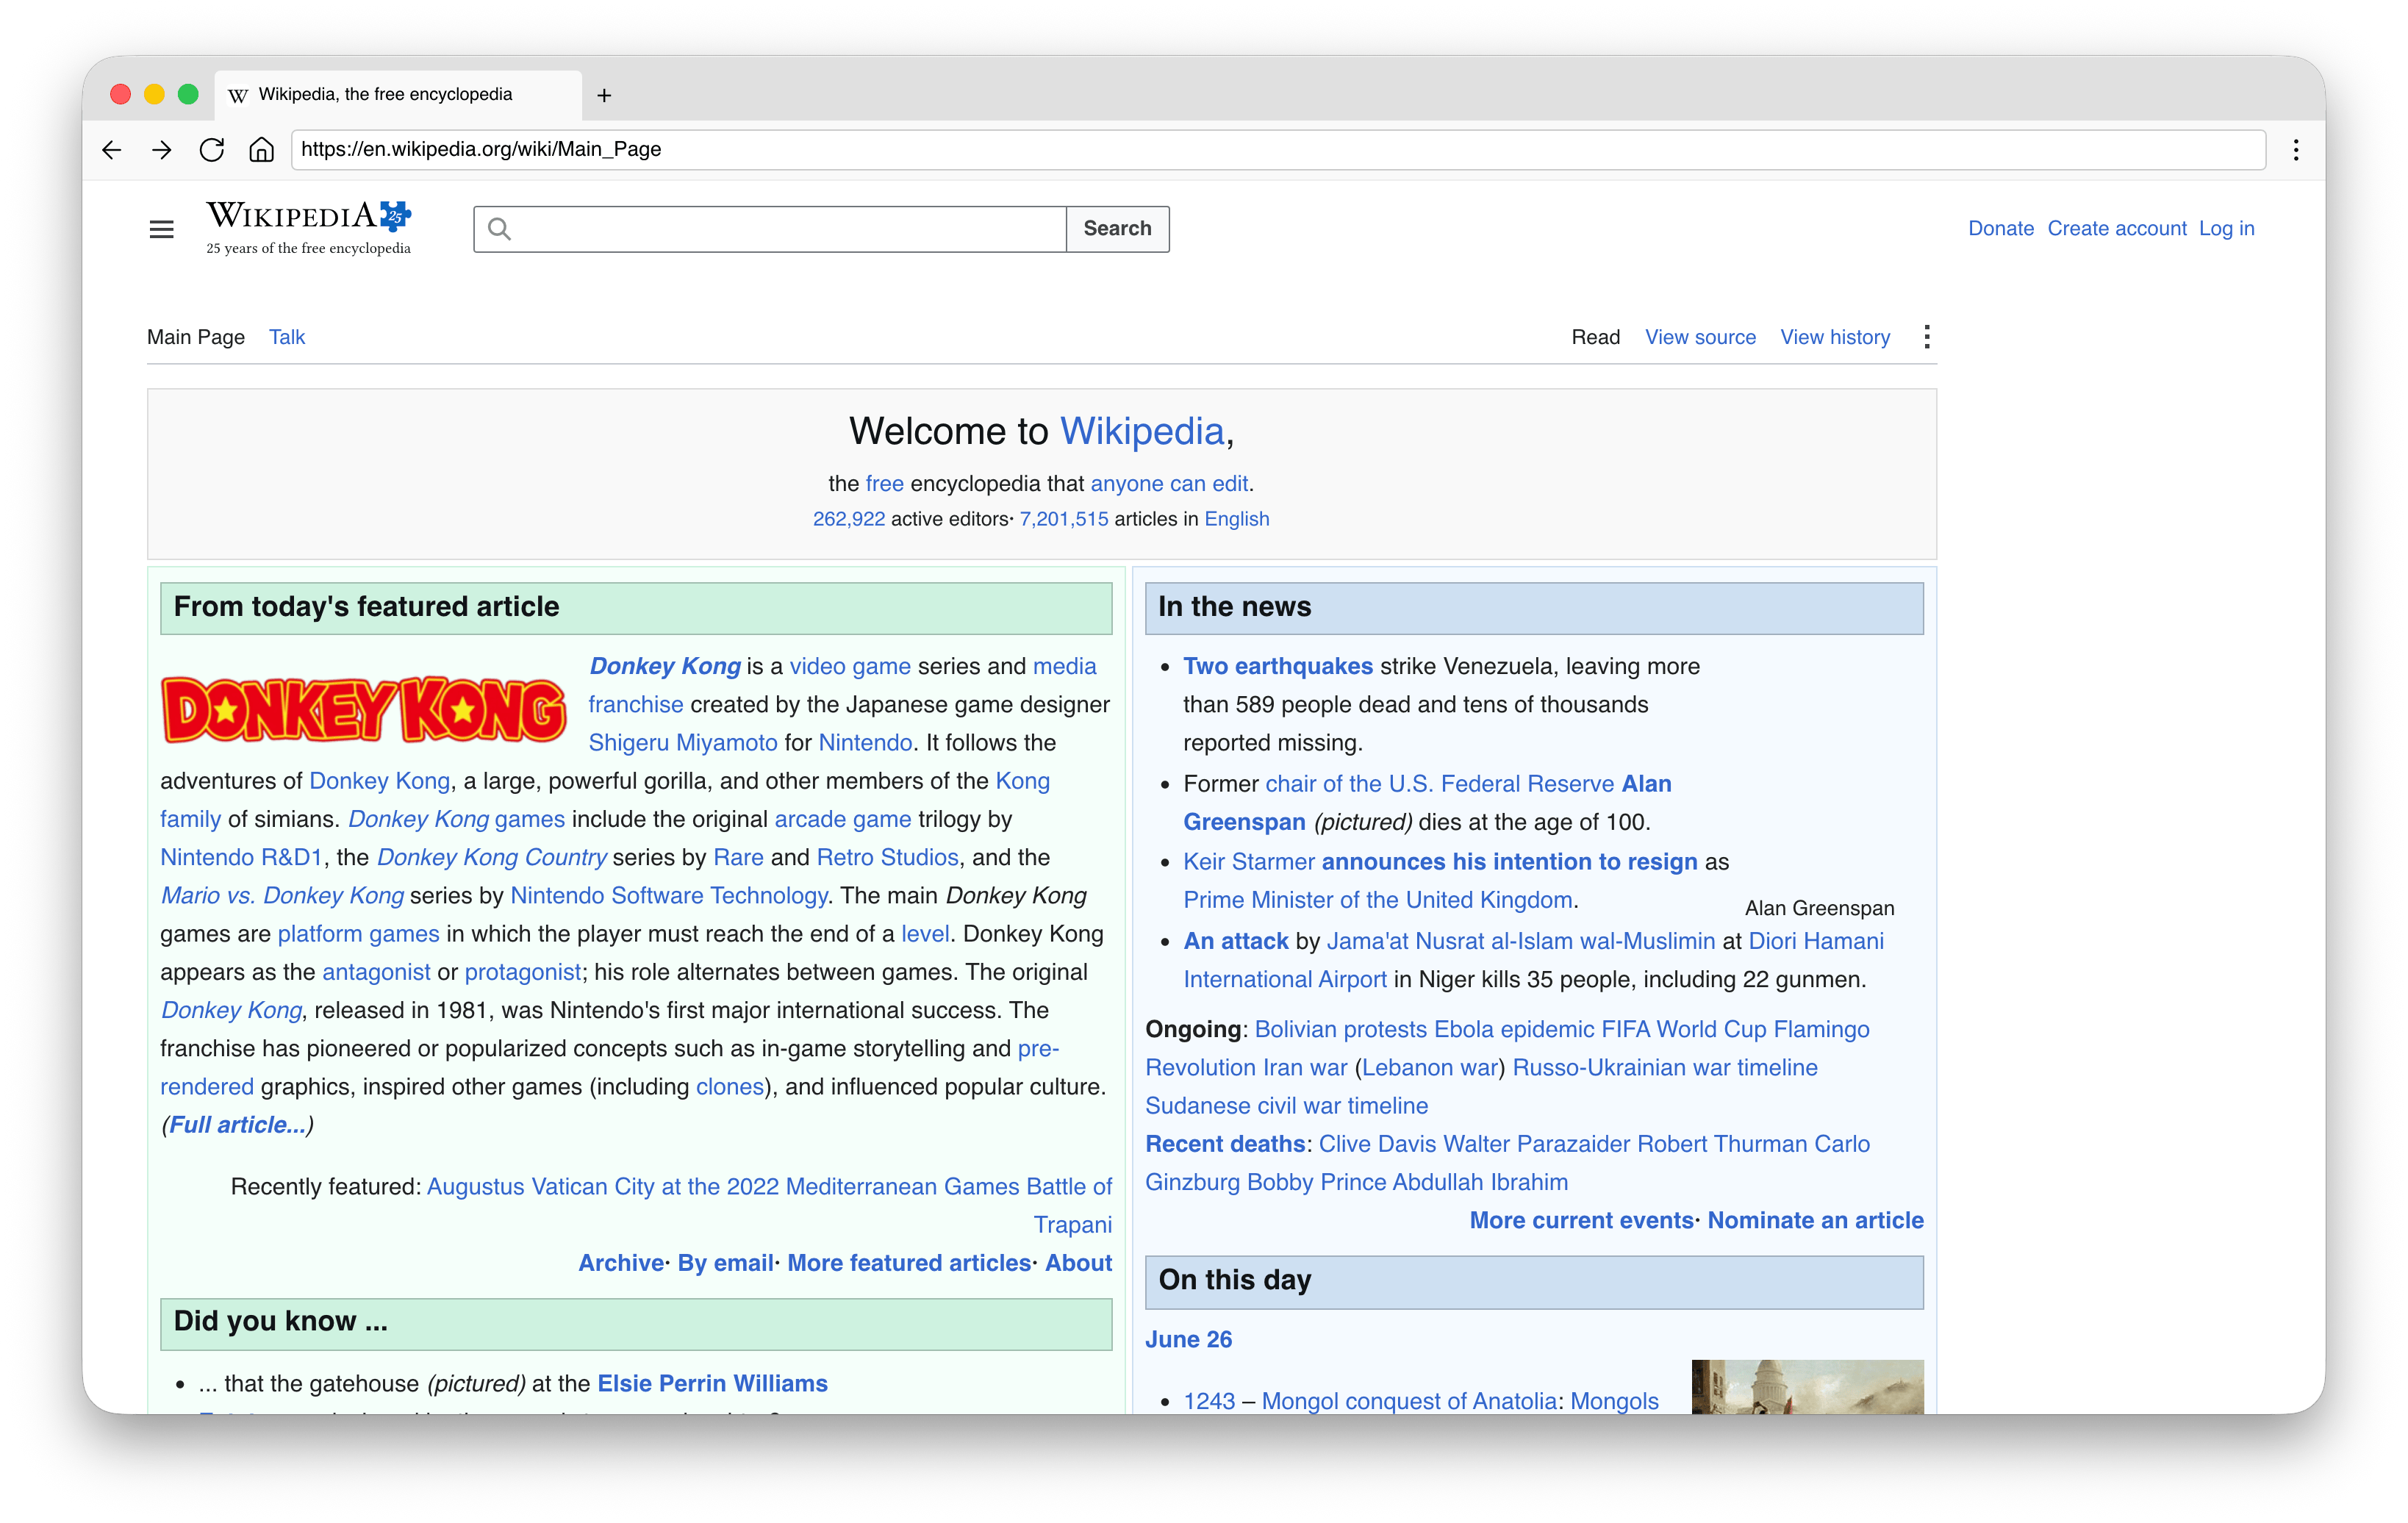Click the Log in link
The height and width of the screenshot is (1523, 2408).
(x=2226, y=229)
